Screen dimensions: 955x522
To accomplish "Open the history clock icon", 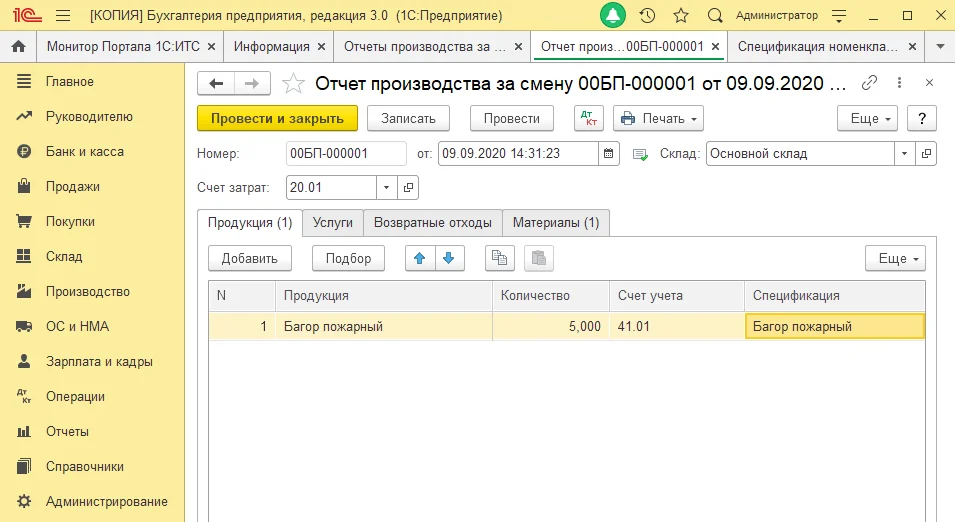I will [x=647, y=16].
